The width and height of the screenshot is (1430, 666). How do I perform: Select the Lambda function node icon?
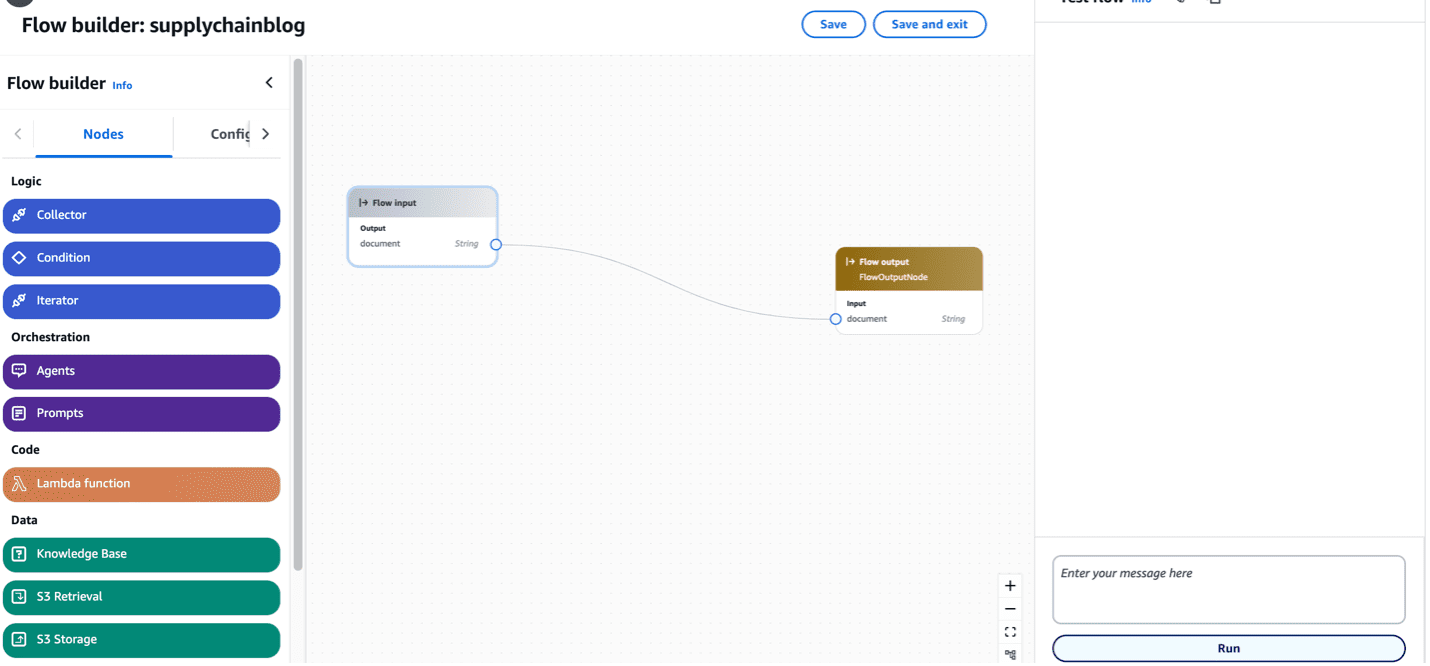pos(18,484)
